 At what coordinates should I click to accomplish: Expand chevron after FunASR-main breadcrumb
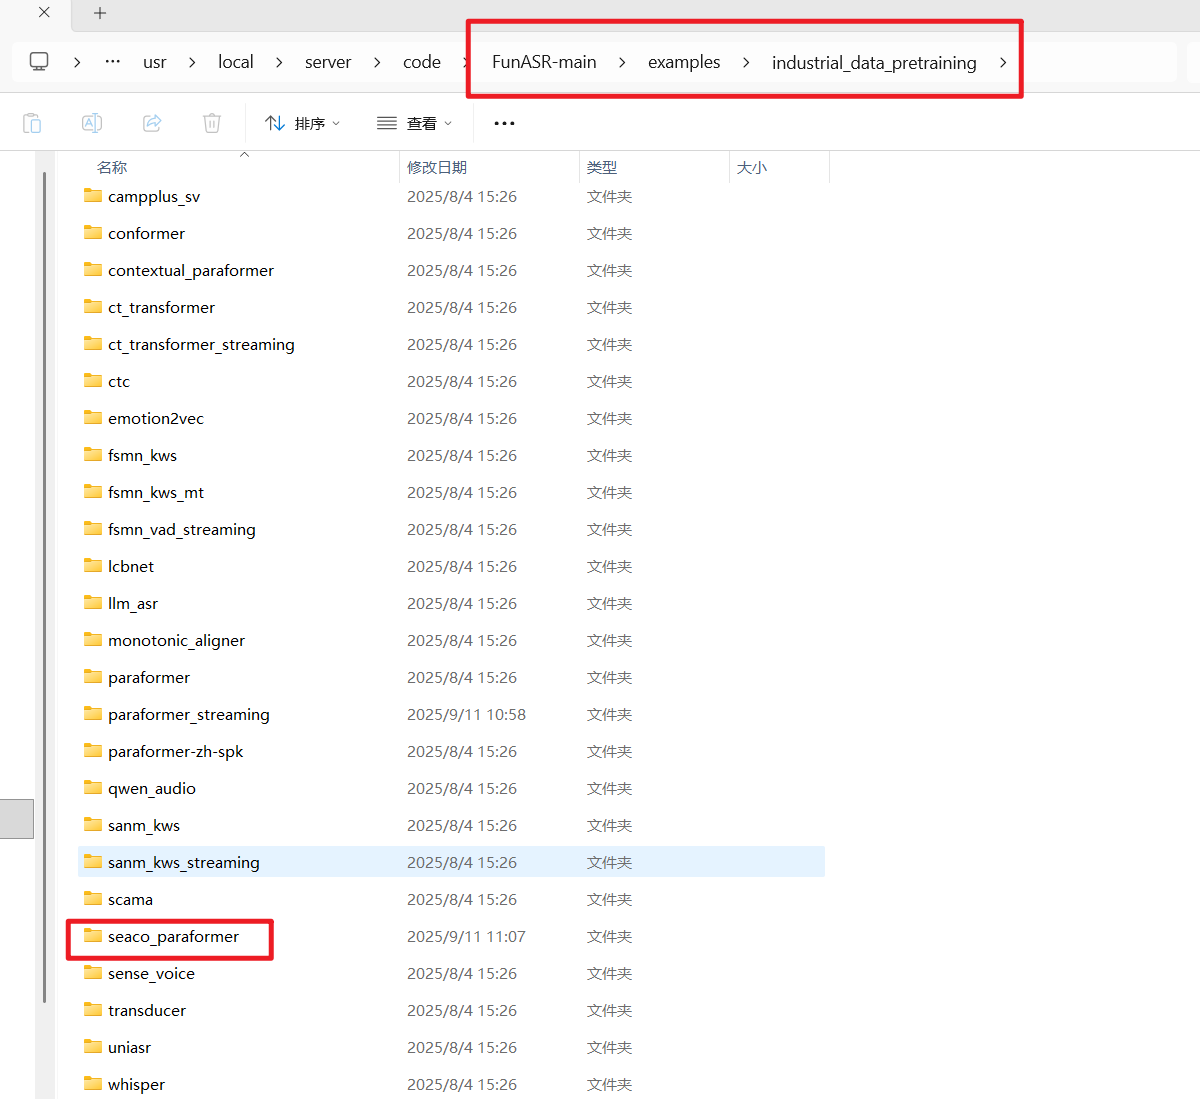click(x=622, y=62)
